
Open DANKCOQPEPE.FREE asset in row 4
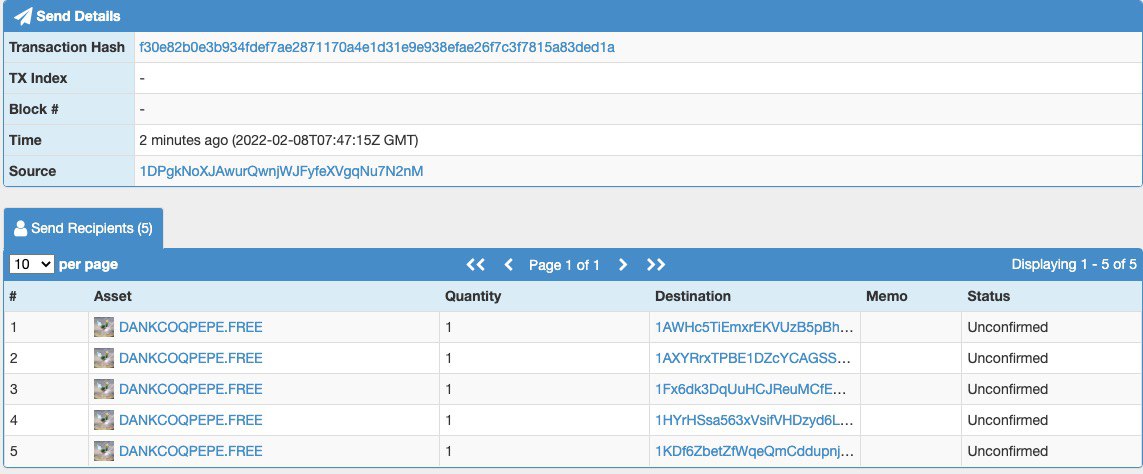[190, 420]
